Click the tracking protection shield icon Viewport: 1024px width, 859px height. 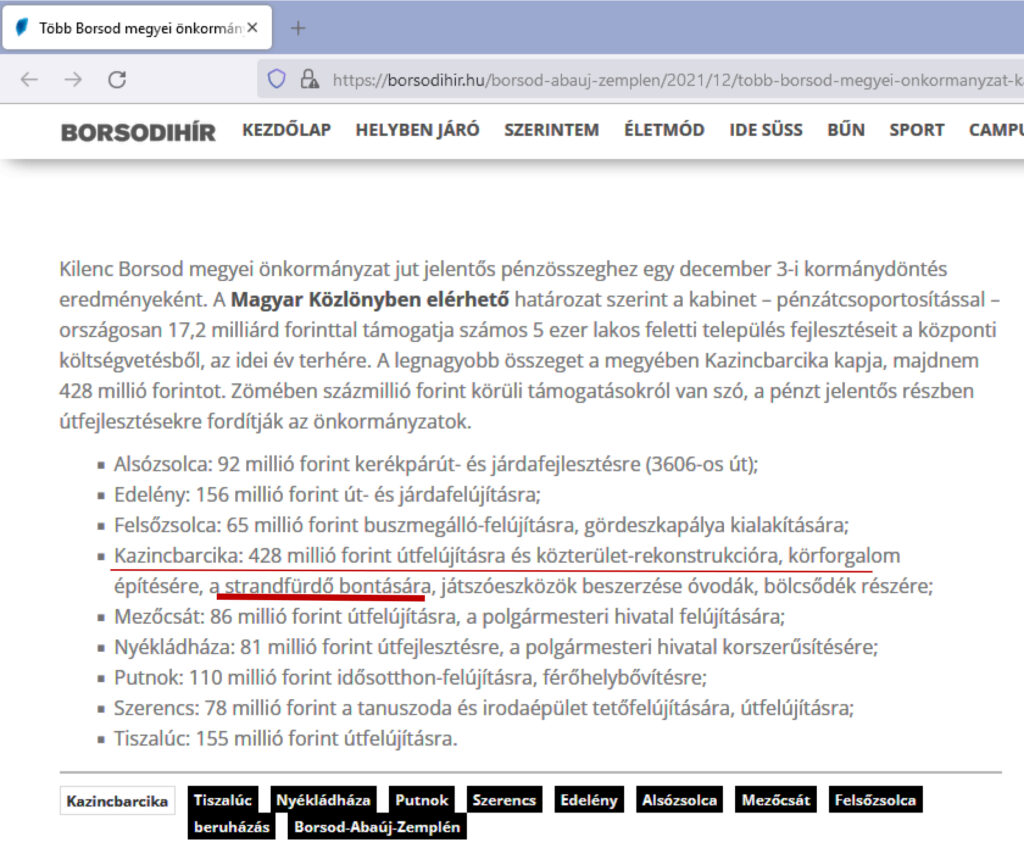277,79
